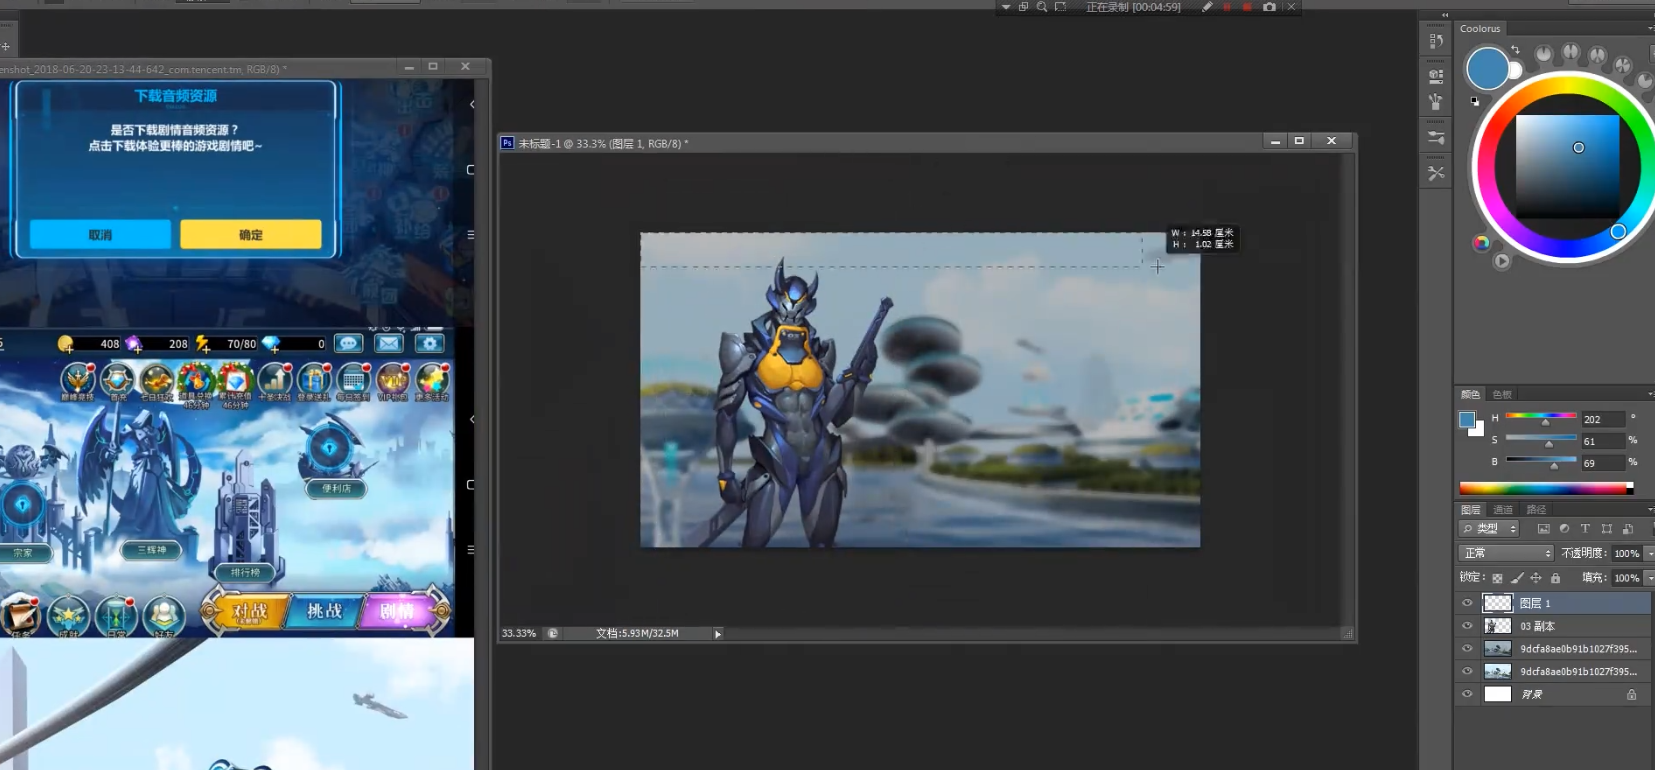Click the magnifier icon in the recording toolbar
Screen dimensions: 1655x770
[x=1042, y=7]
